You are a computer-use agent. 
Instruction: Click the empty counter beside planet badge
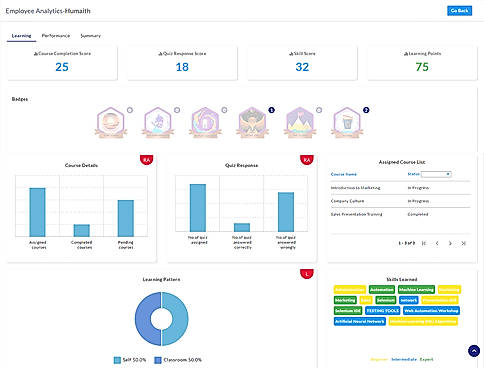click(130, 110)
